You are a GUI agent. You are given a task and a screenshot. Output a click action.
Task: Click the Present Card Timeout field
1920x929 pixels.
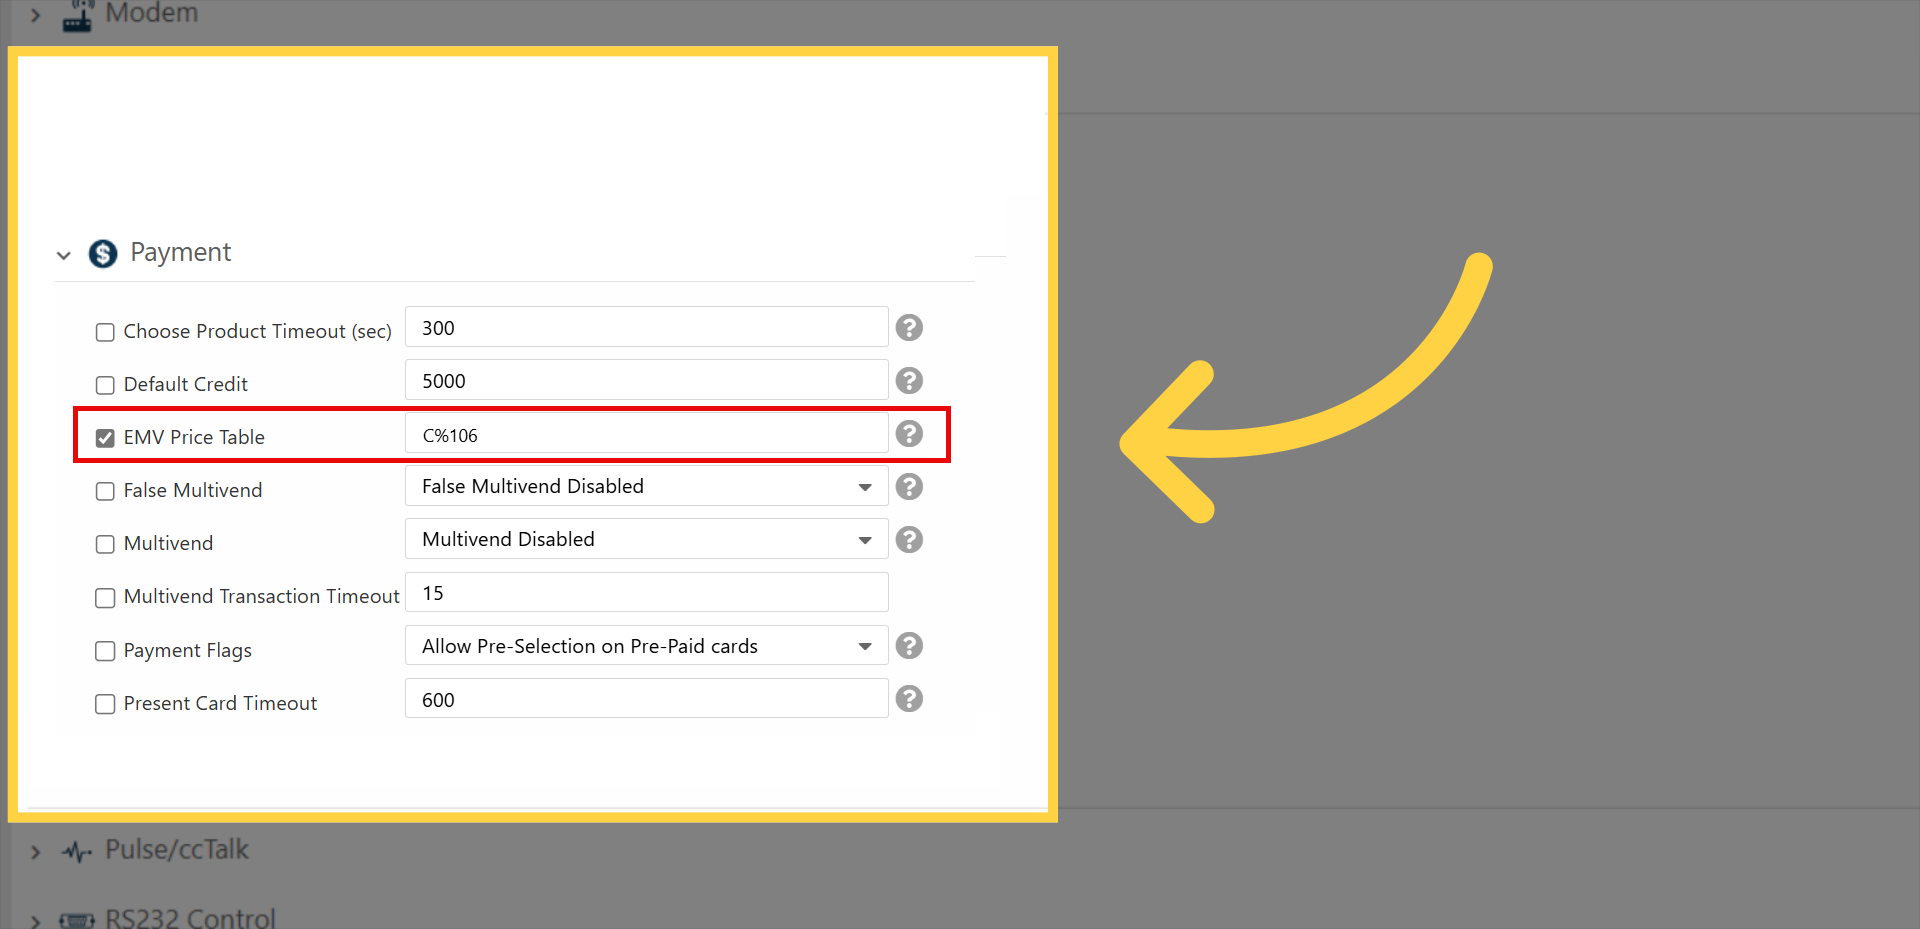pos(646,699)
